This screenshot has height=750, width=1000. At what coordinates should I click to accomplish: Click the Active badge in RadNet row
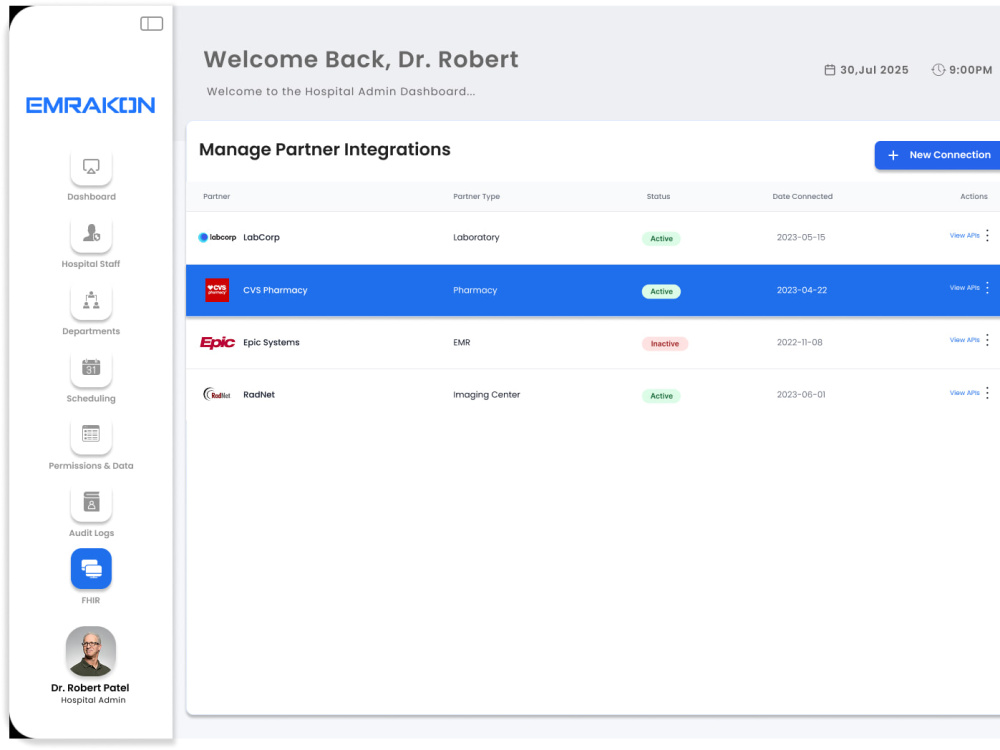[x=661, y=396]
